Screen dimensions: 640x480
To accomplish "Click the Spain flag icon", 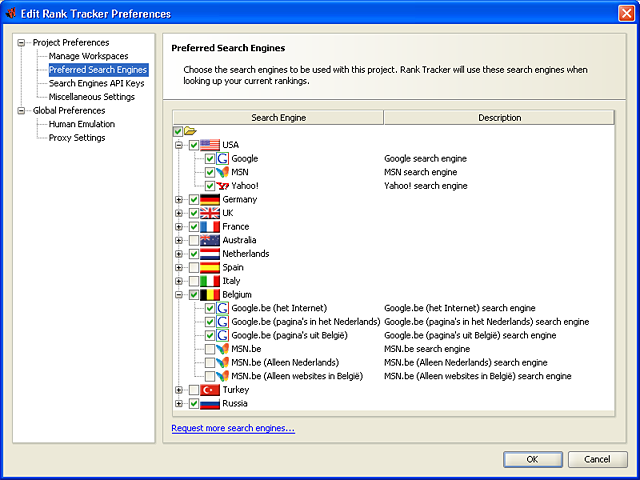I will 210,267.
